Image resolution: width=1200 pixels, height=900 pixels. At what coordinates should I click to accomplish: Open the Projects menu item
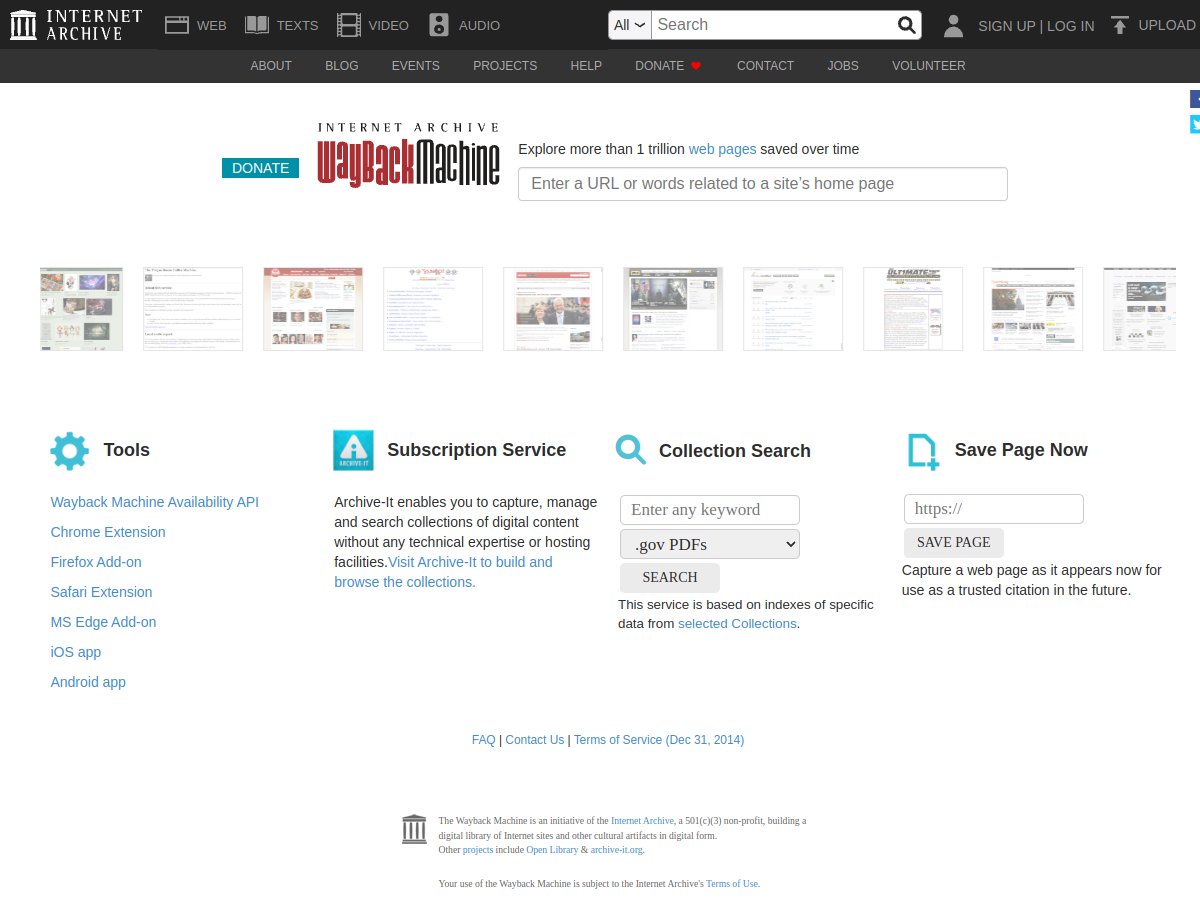[x=505, y=66]
